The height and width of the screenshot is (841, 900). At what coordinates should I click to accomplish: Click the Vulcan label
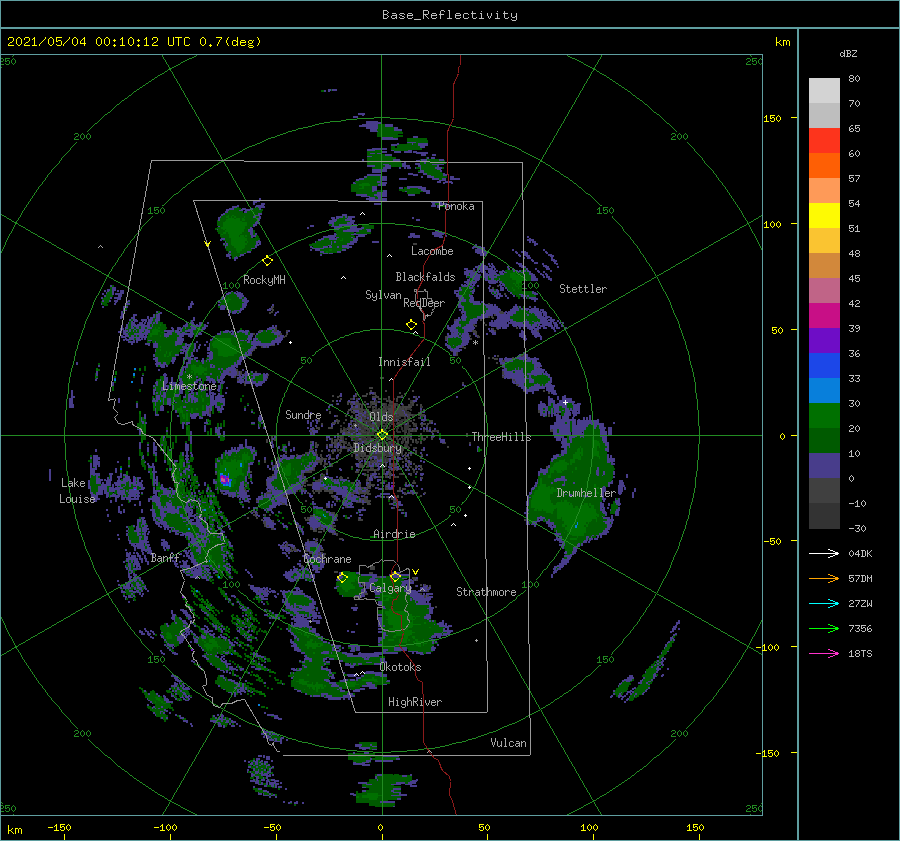pyautogui.click(x=509, y=743)
